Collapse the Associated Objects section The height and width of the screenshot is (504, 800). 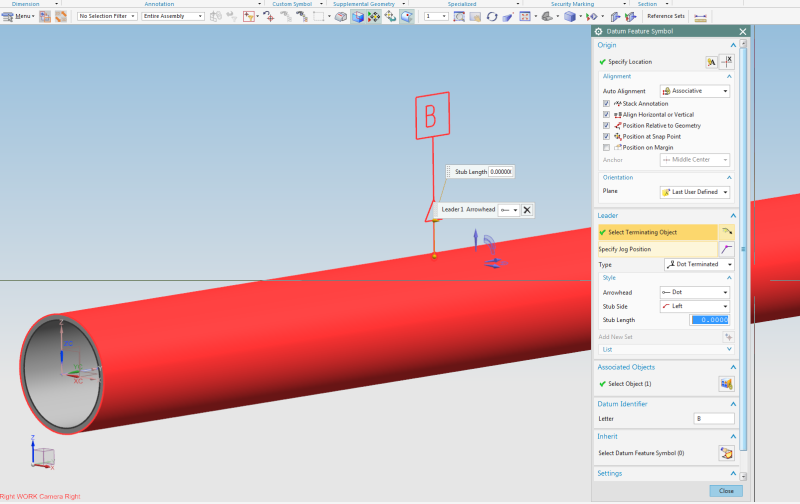[x=733, y=367]
